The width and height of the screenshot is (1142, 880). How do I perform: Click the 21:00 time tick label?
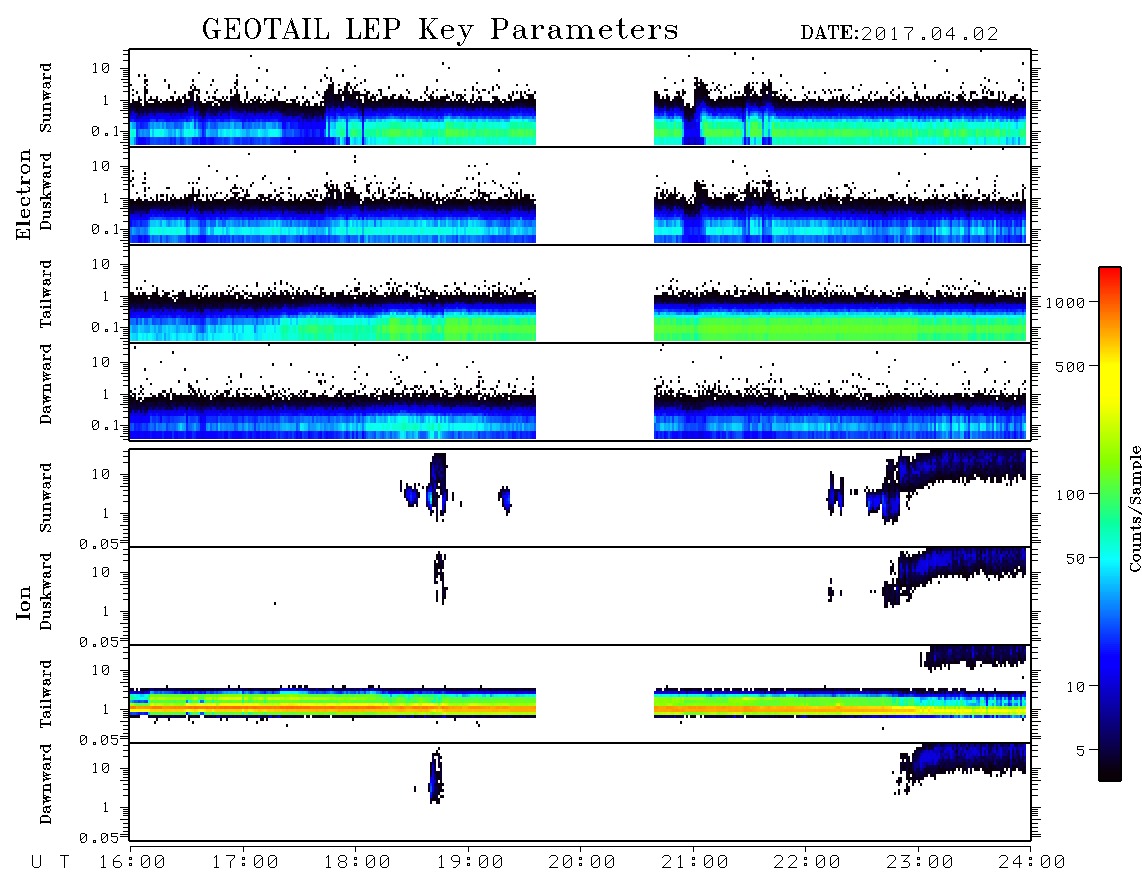[695, 862]
